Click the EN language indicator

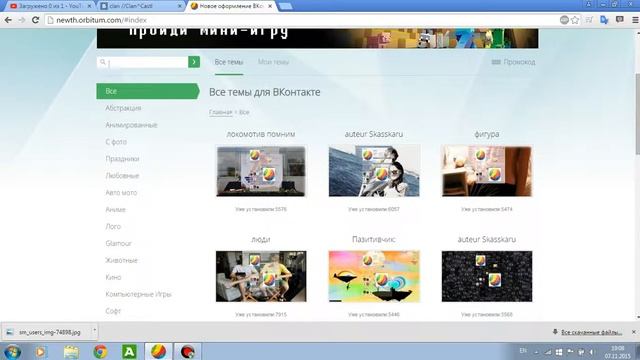point(523,351)
